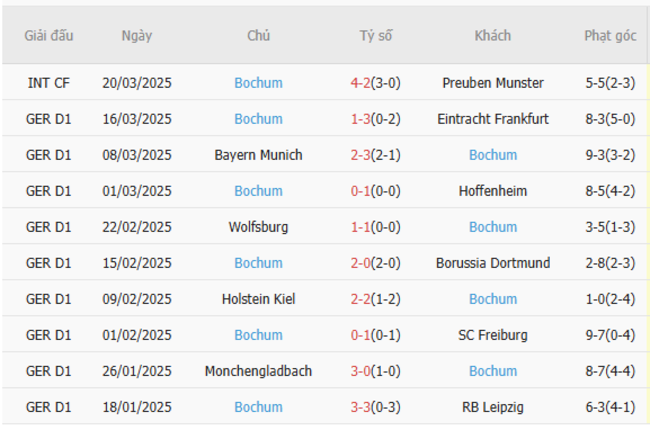Click the "Ngày" column header
Viewport: 650px width, 439px height.
[x=137, y=35]
